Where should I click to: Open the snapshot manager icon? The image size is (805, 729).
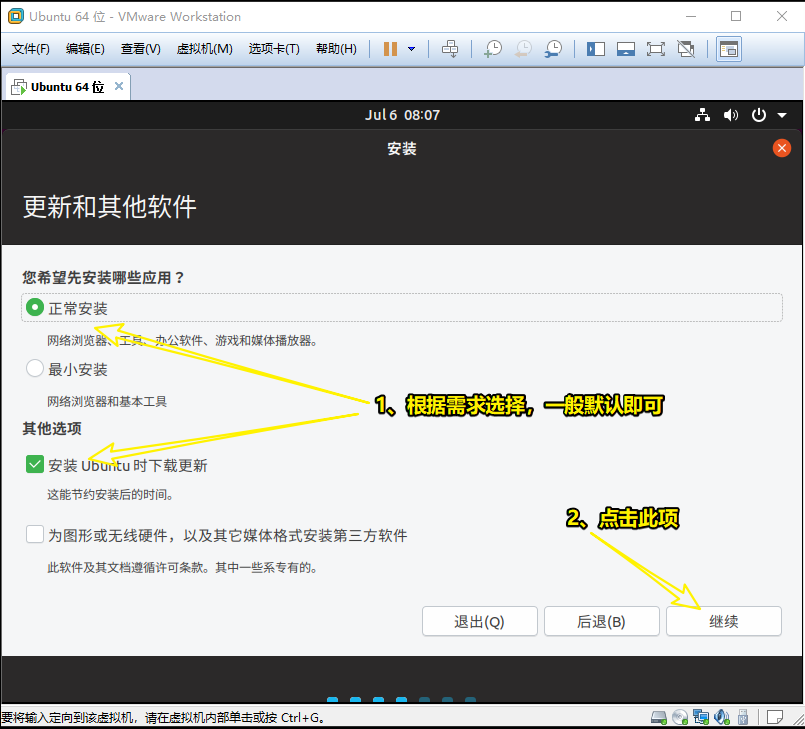tap(552, 49)
